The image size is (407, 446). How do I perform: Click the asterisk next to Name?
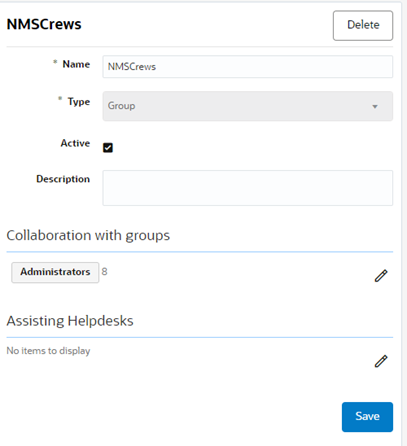tap(55, 62)
